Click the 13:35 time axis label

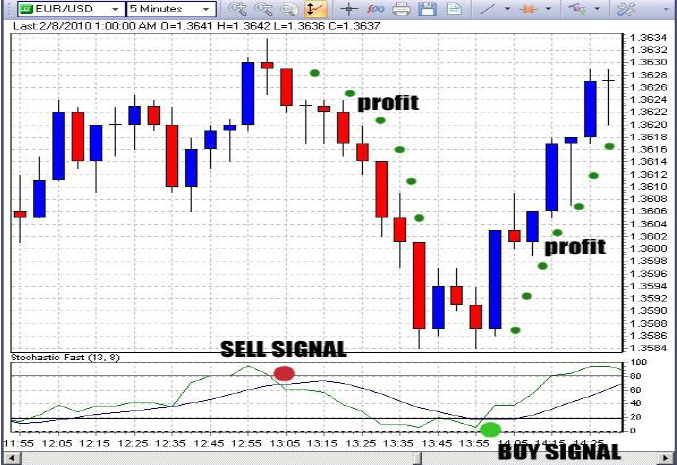(398, 443)
